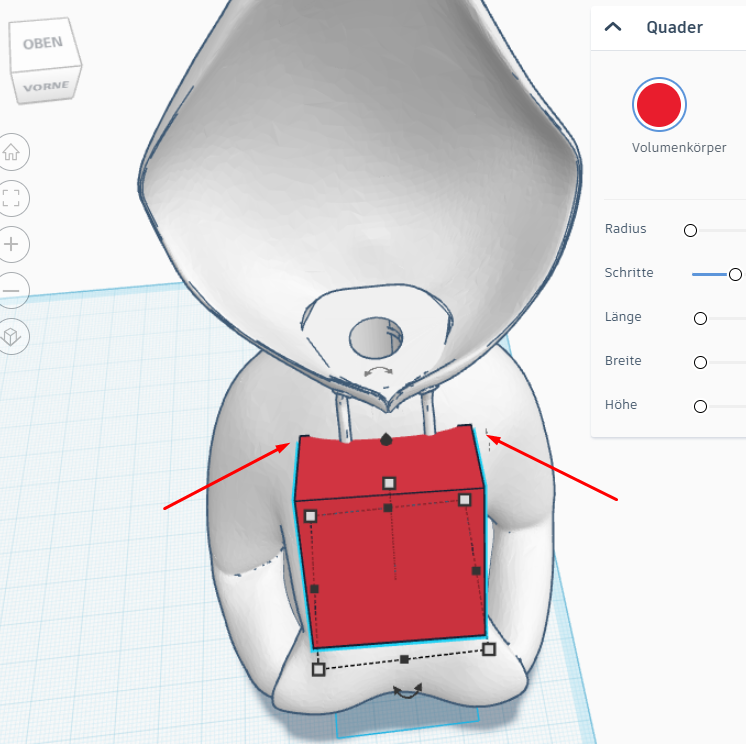Click the Quader panel title
The width and height of the screenshot is (746, 744).
click(x=674, y=28)
